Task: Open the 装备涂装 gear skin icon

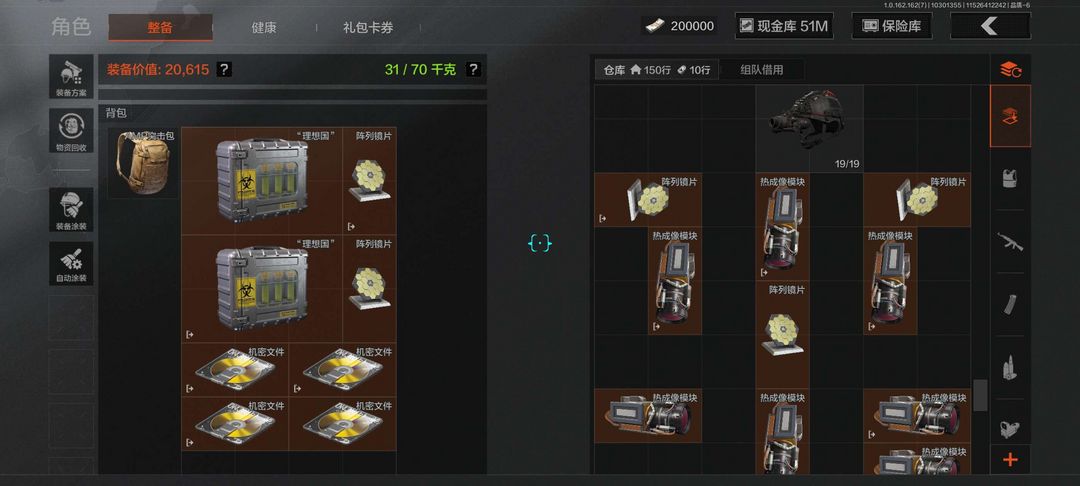Action: point(72,209)
